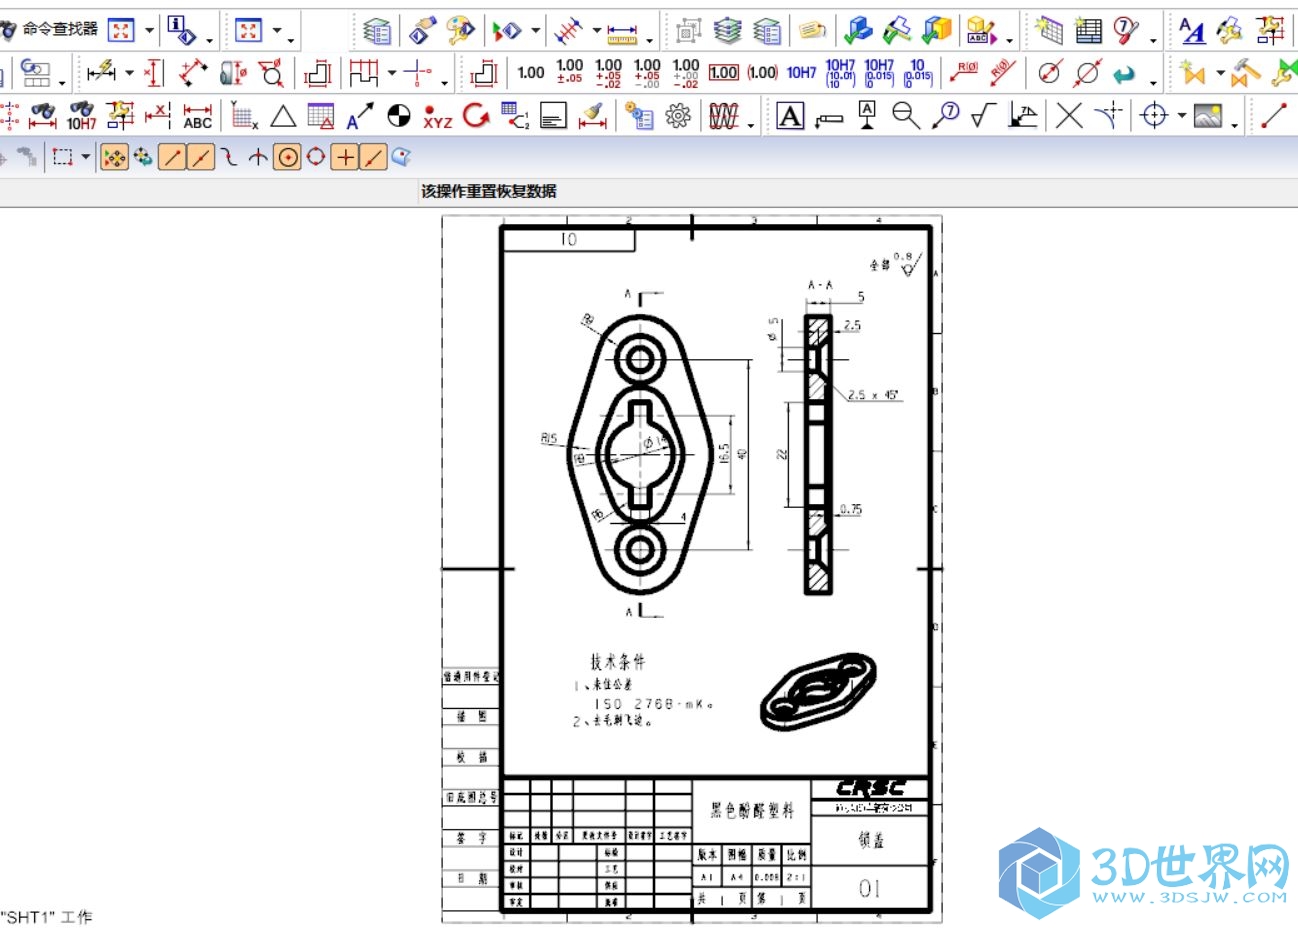Choose the boxed 1.00 basic dimension style
Image resolution: width=1298 pixels, height=928 pixels.
coord(724,72)
